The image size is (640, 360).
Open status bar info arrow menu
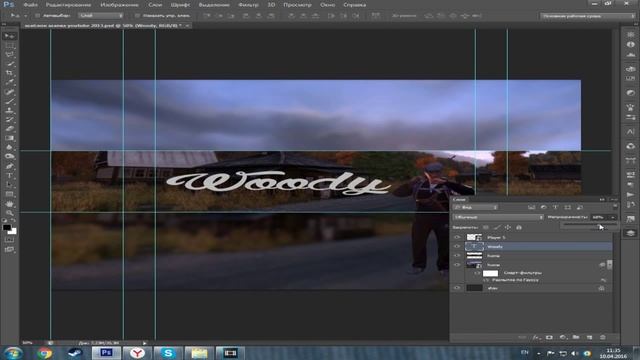click(x=144, y=343)
